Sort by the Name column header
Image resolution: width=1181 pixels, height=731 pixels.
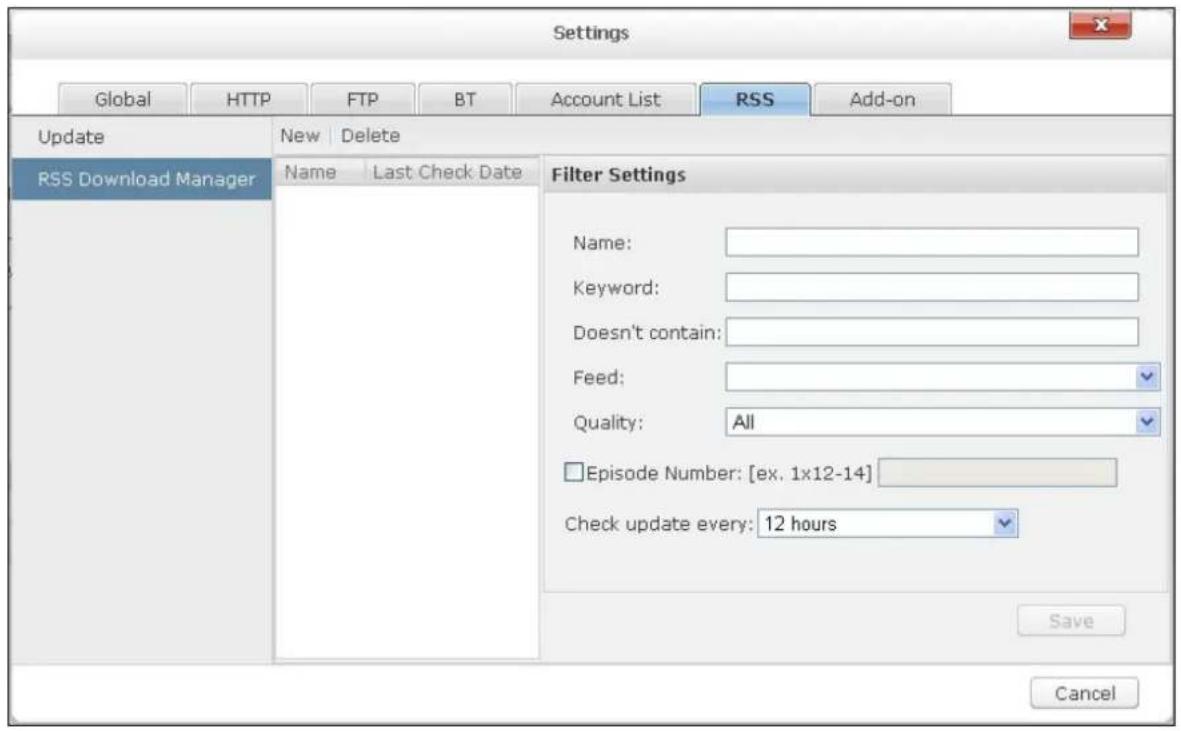coord(319,172)
